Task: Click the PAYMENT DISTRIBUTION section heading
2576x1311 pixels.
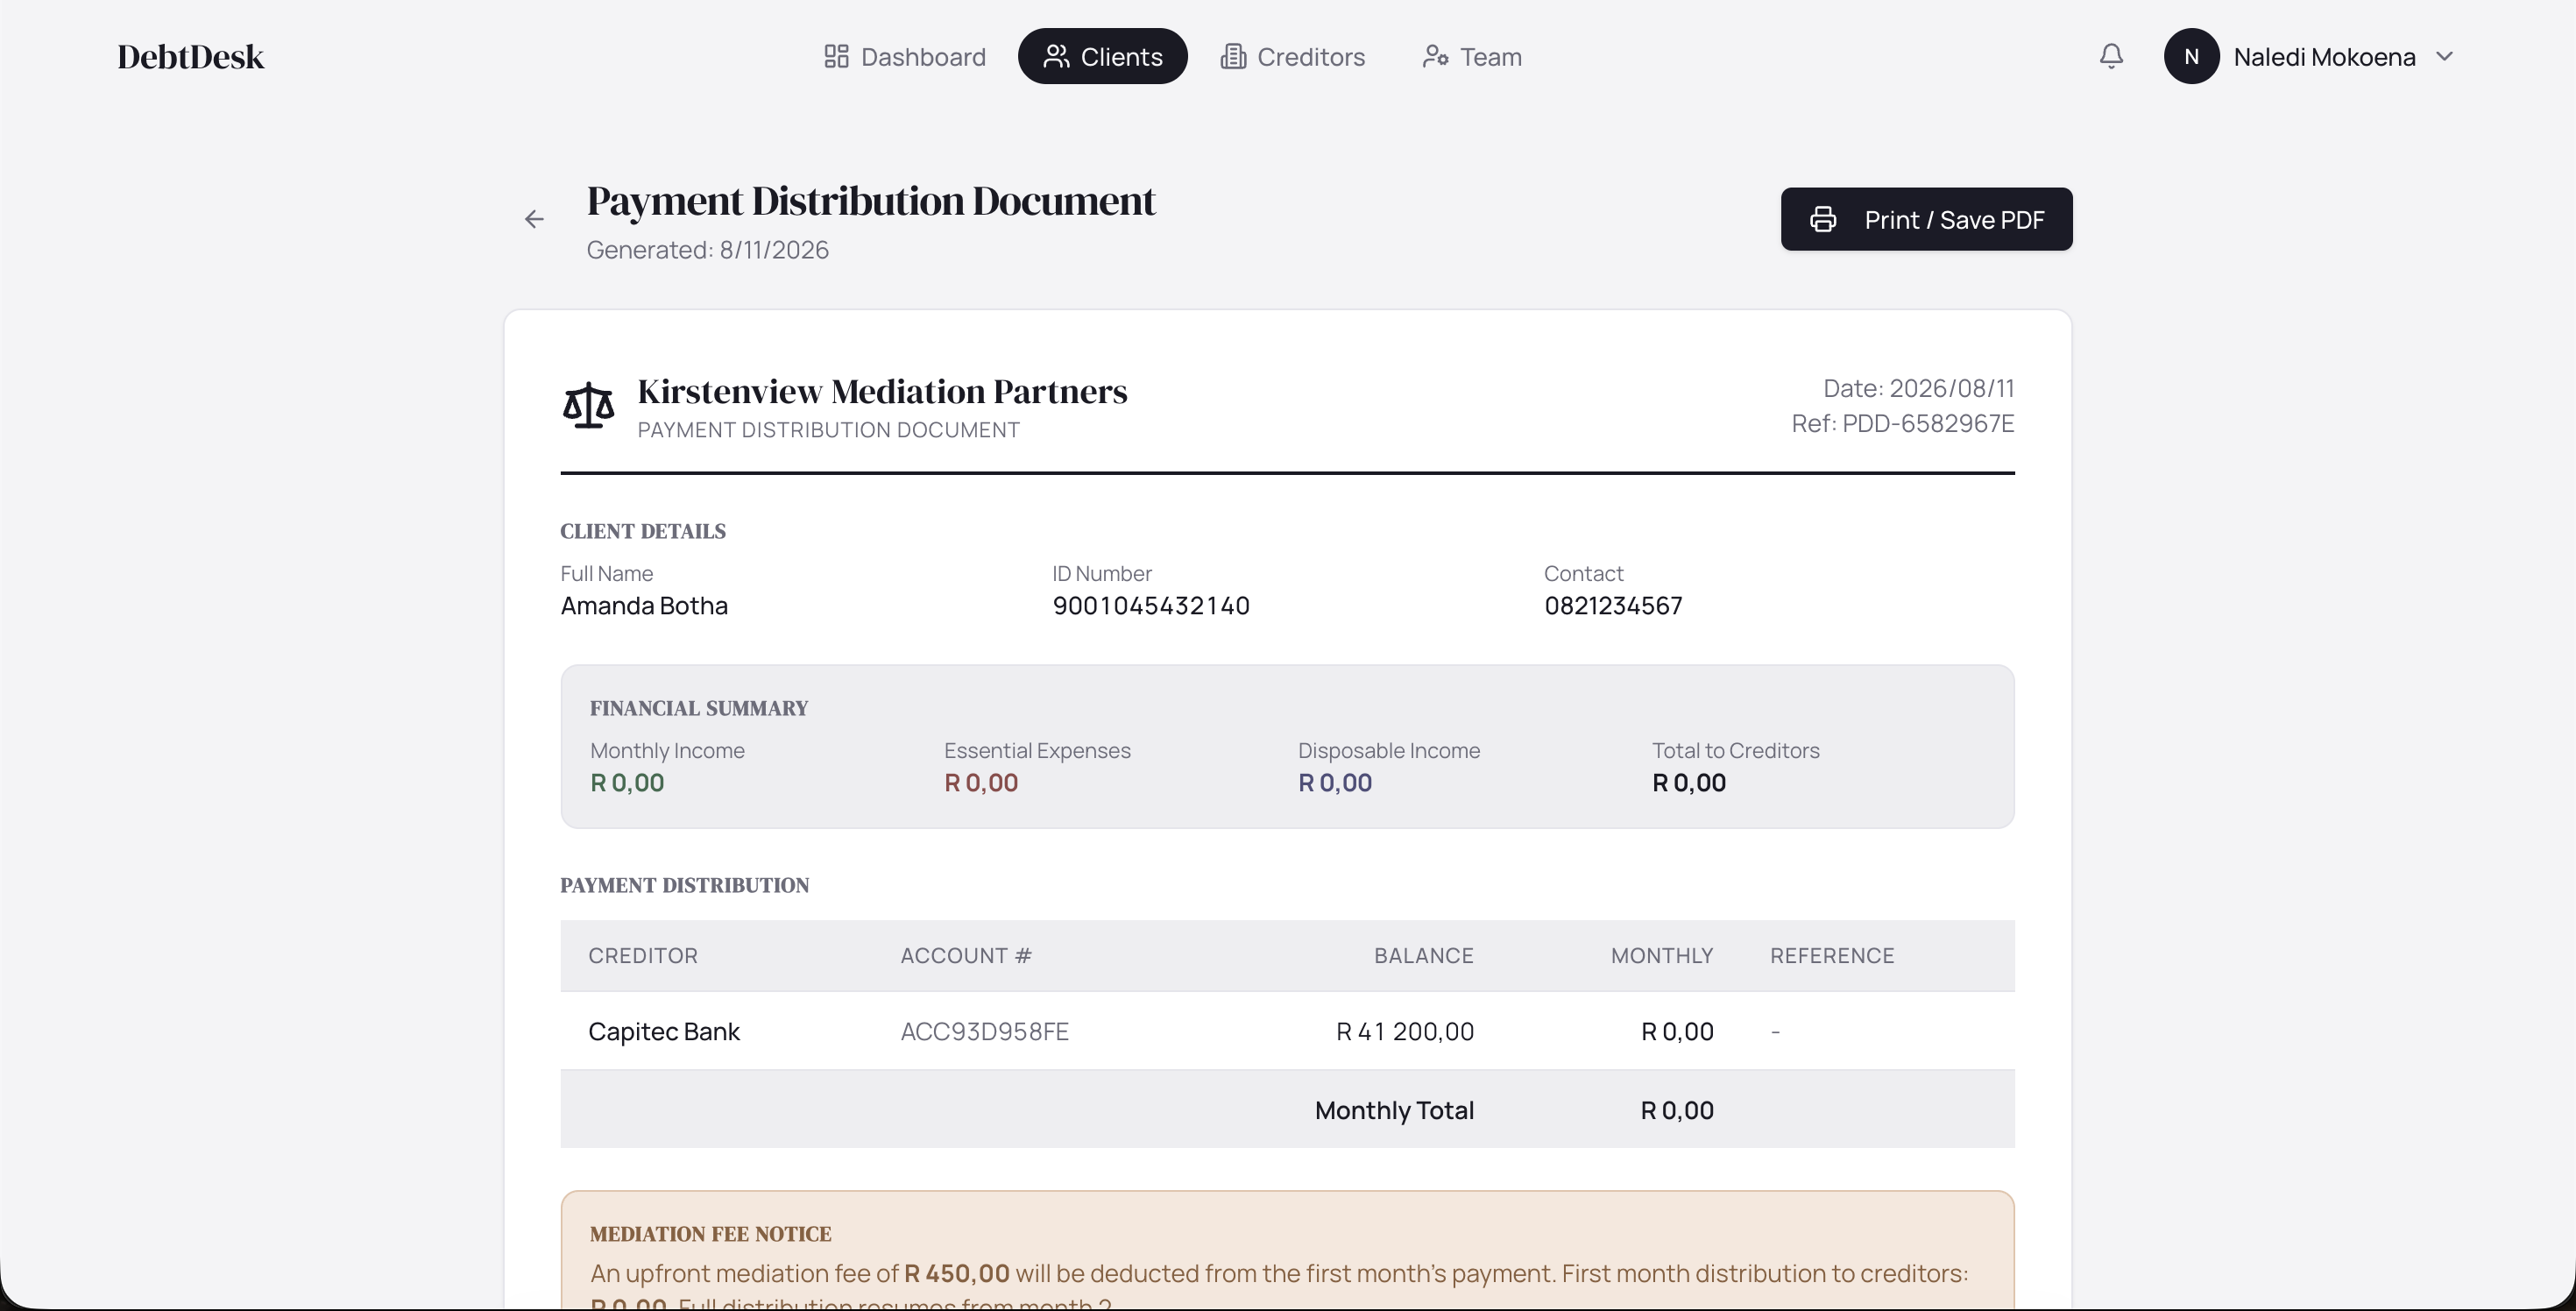Action: (x=685, y=885)
